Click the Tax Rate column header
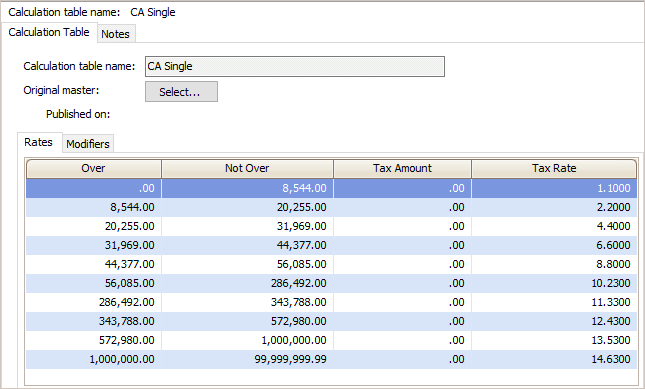Screen dimensions: 645x389 point(554,169)
